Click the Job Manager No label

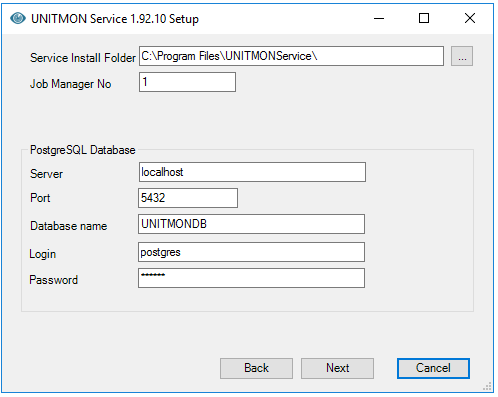(x=71, y=84)
